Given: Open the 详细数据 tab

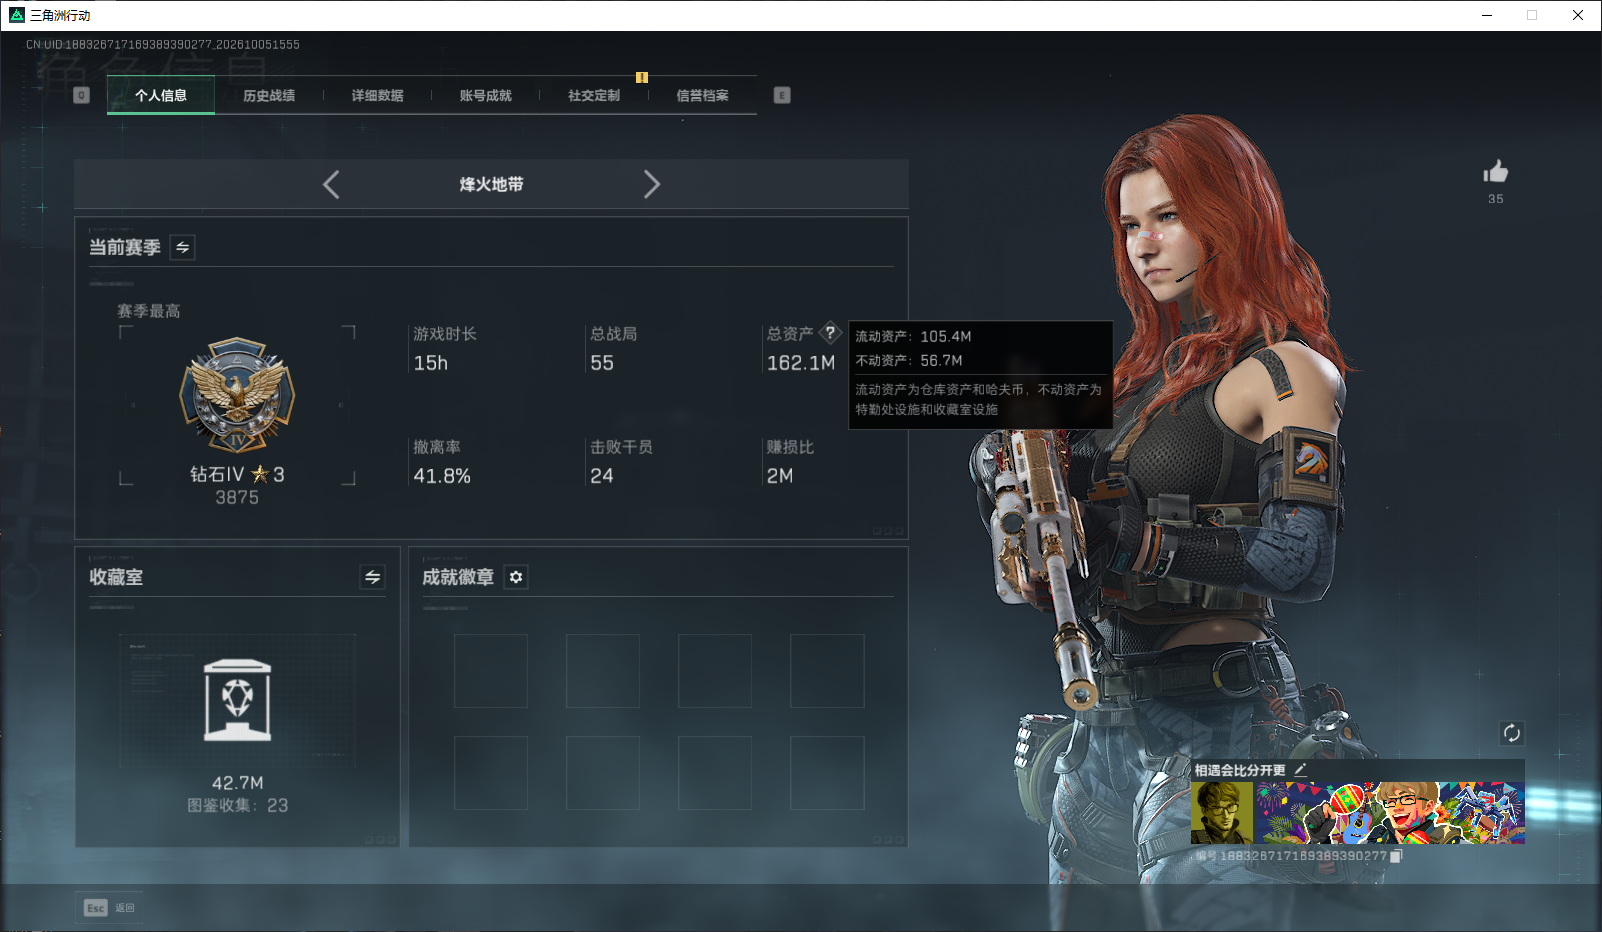Looking at the screenshot, I should [377, 96].
